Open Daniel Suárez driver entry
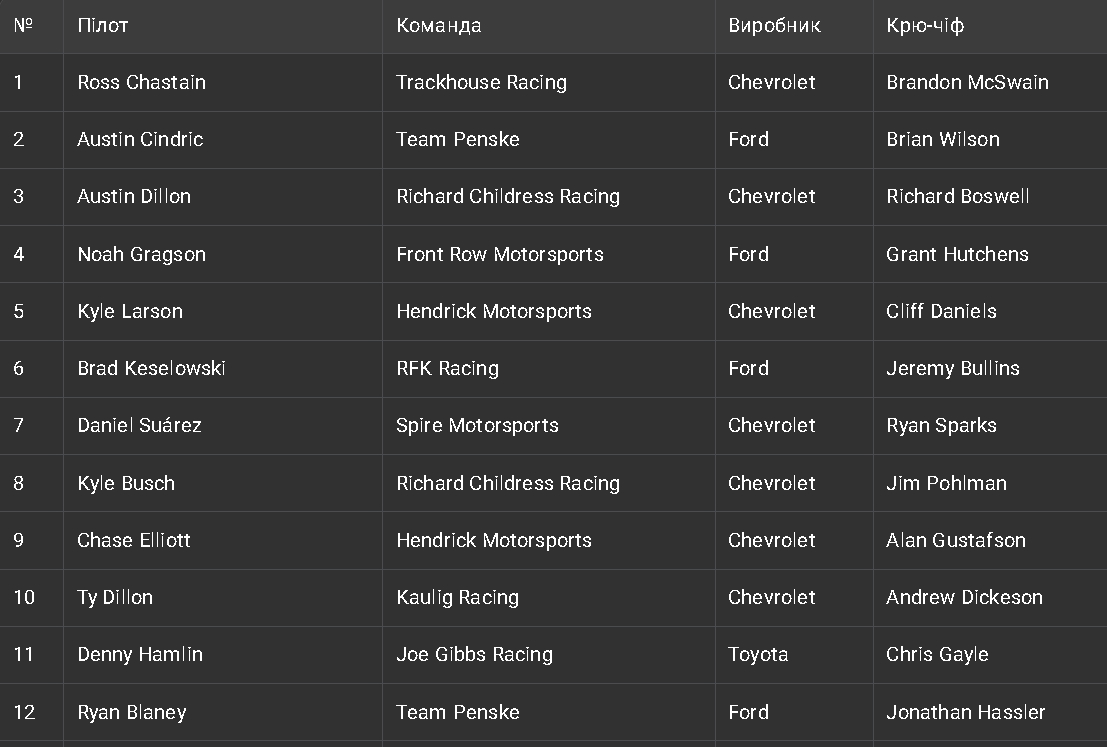The width and height of the screenshot is (1107, 747). coord(139,425)
